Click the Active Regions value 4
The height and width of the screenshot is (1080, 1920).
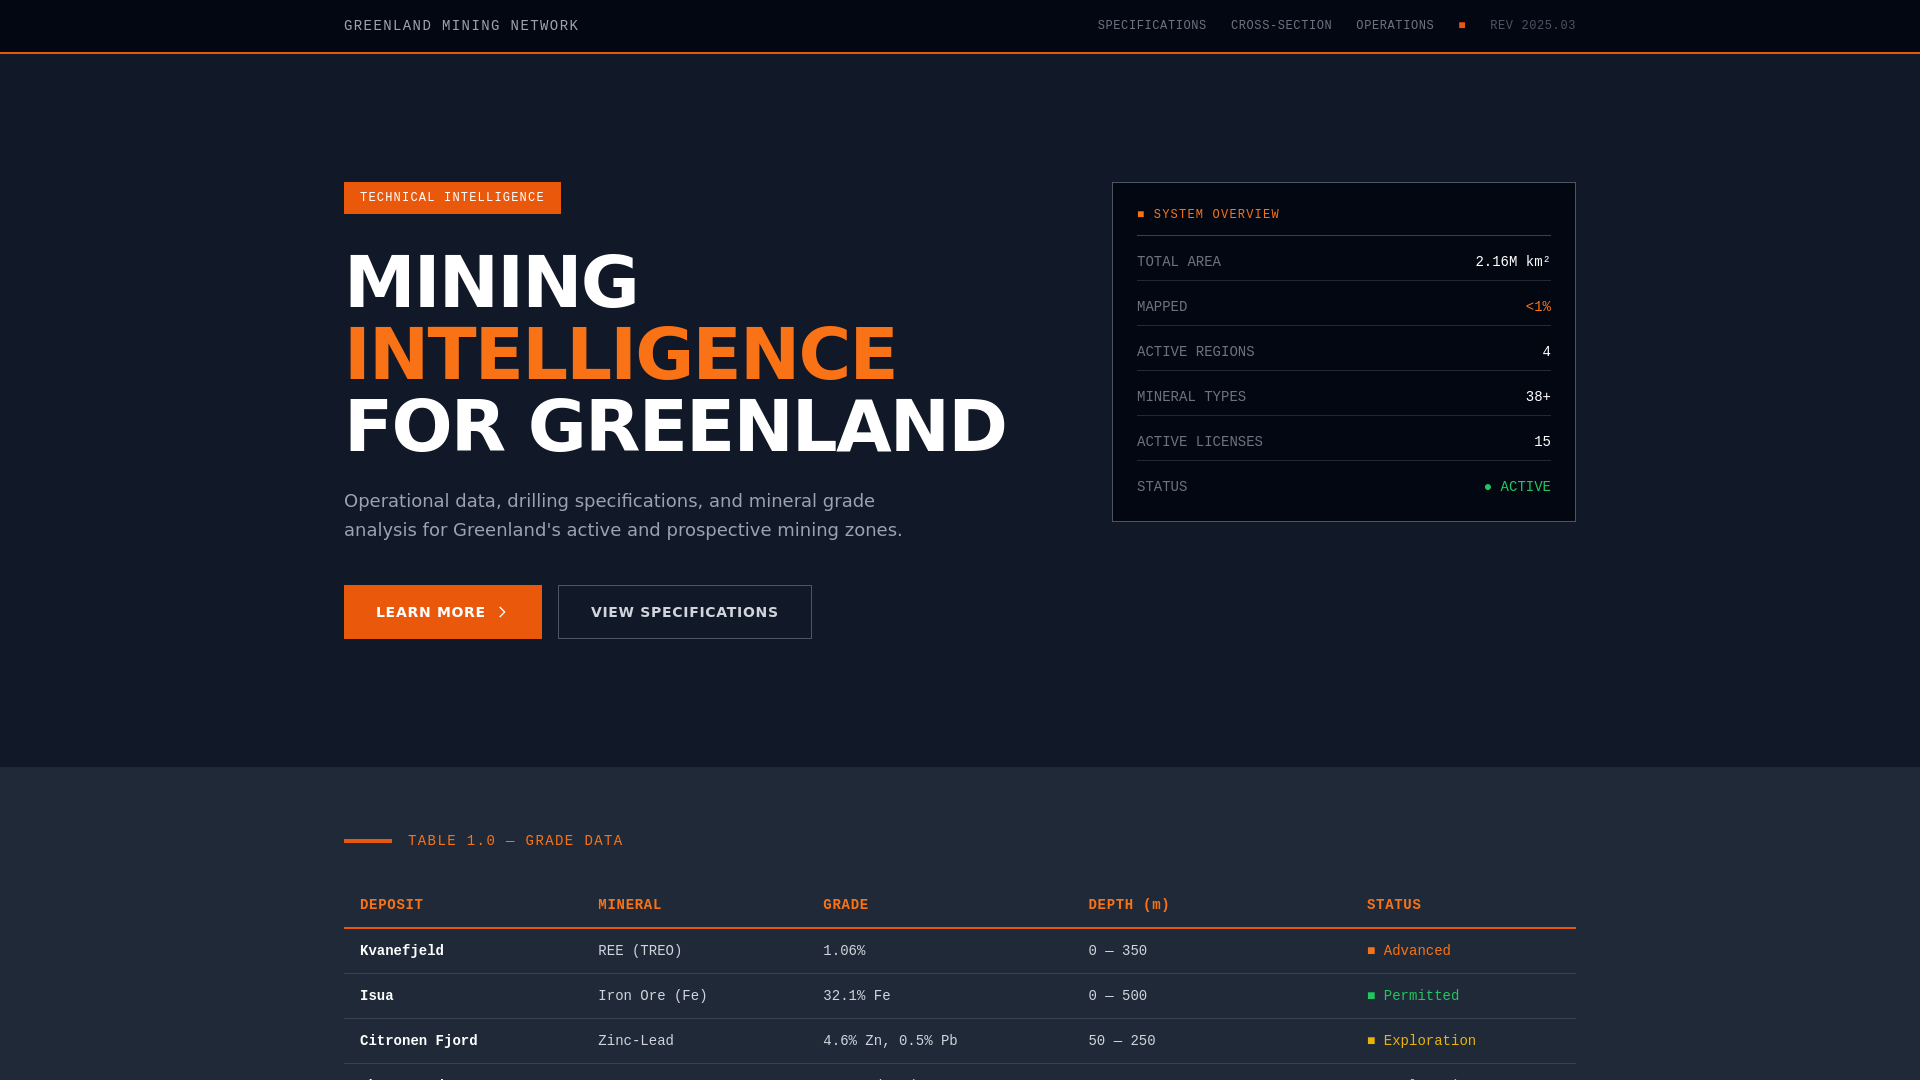tap(1546, 352)
